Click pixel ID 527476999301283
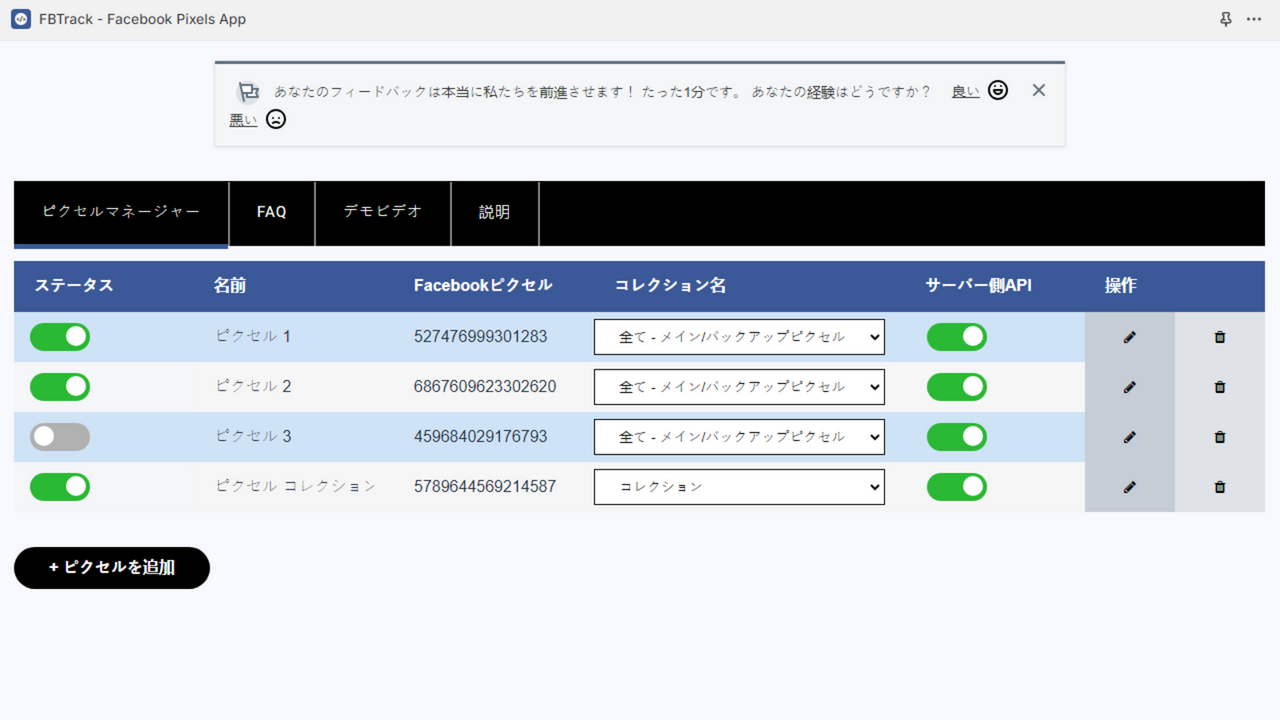This screenshot has width=1280, height=720. click(x=480, y=337)
